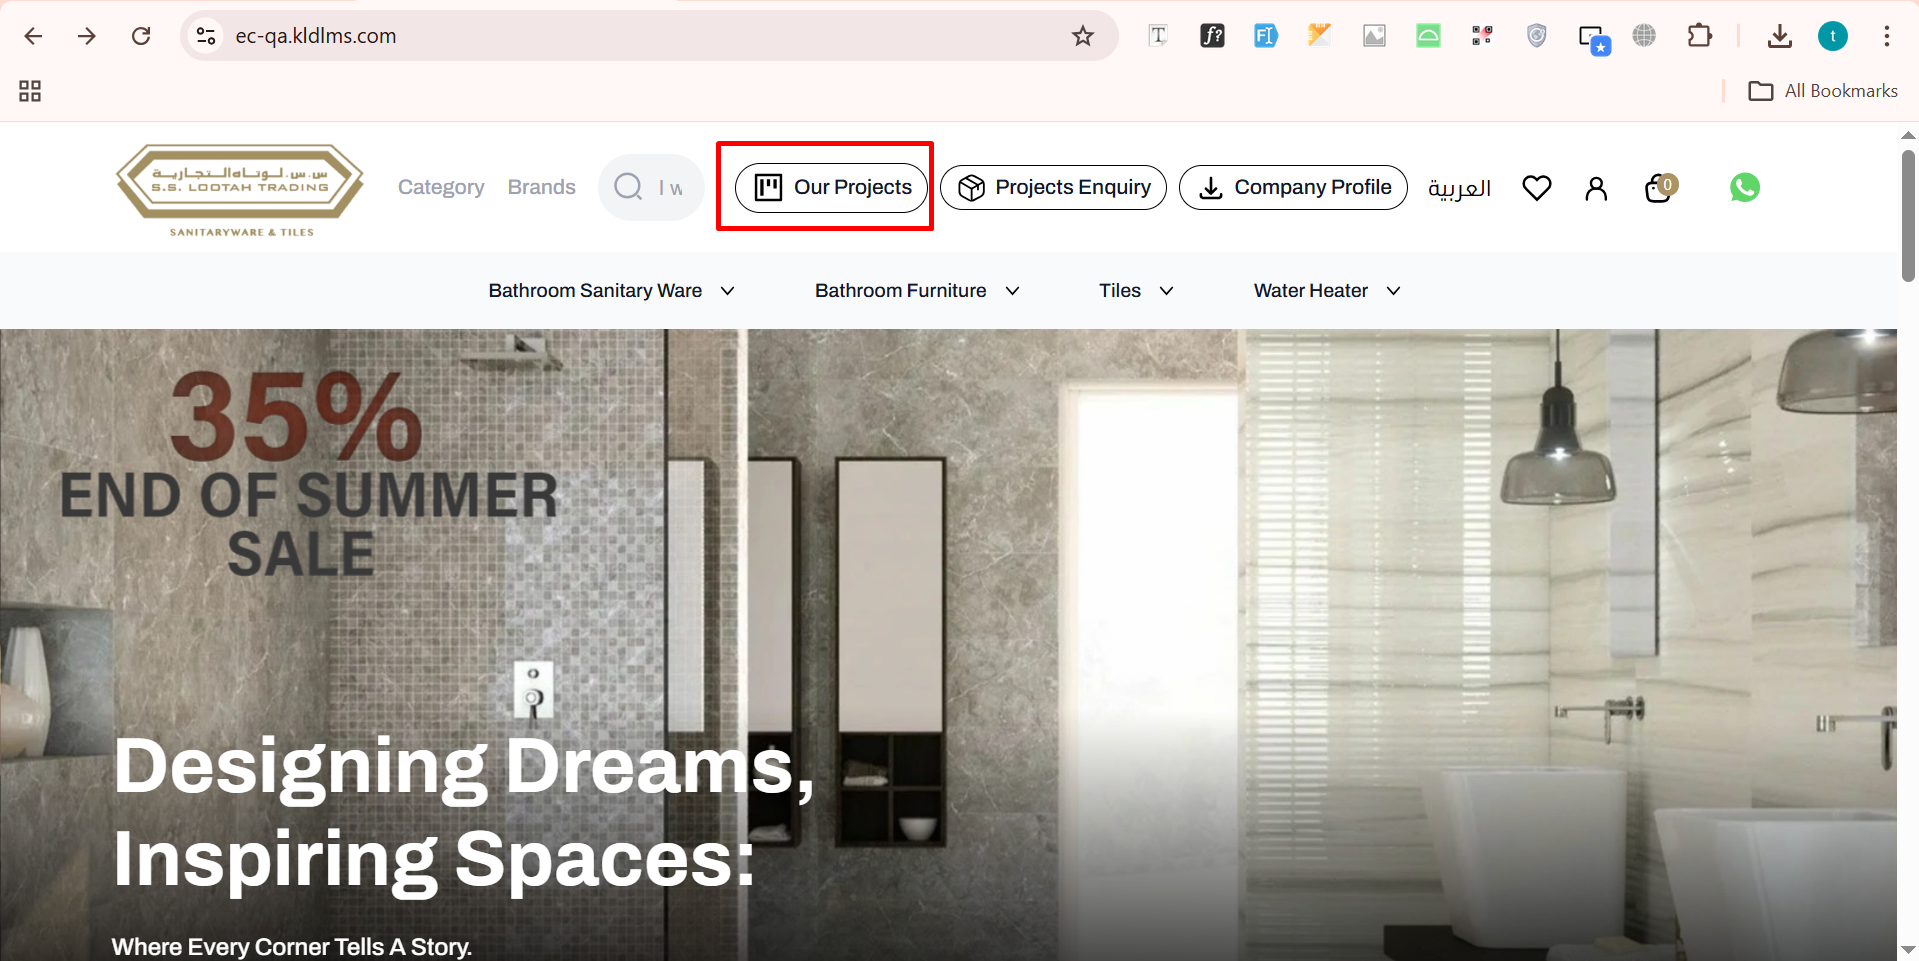Click the Our Projects button
This screenshot has width=1919, height=961.
tap(831, 187)
